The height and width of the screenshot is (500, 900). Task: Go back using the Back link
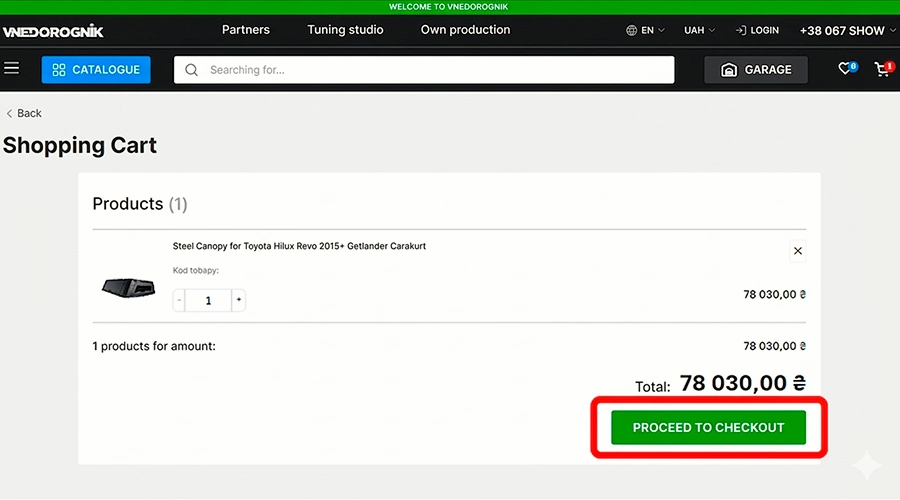pos(24,113)
